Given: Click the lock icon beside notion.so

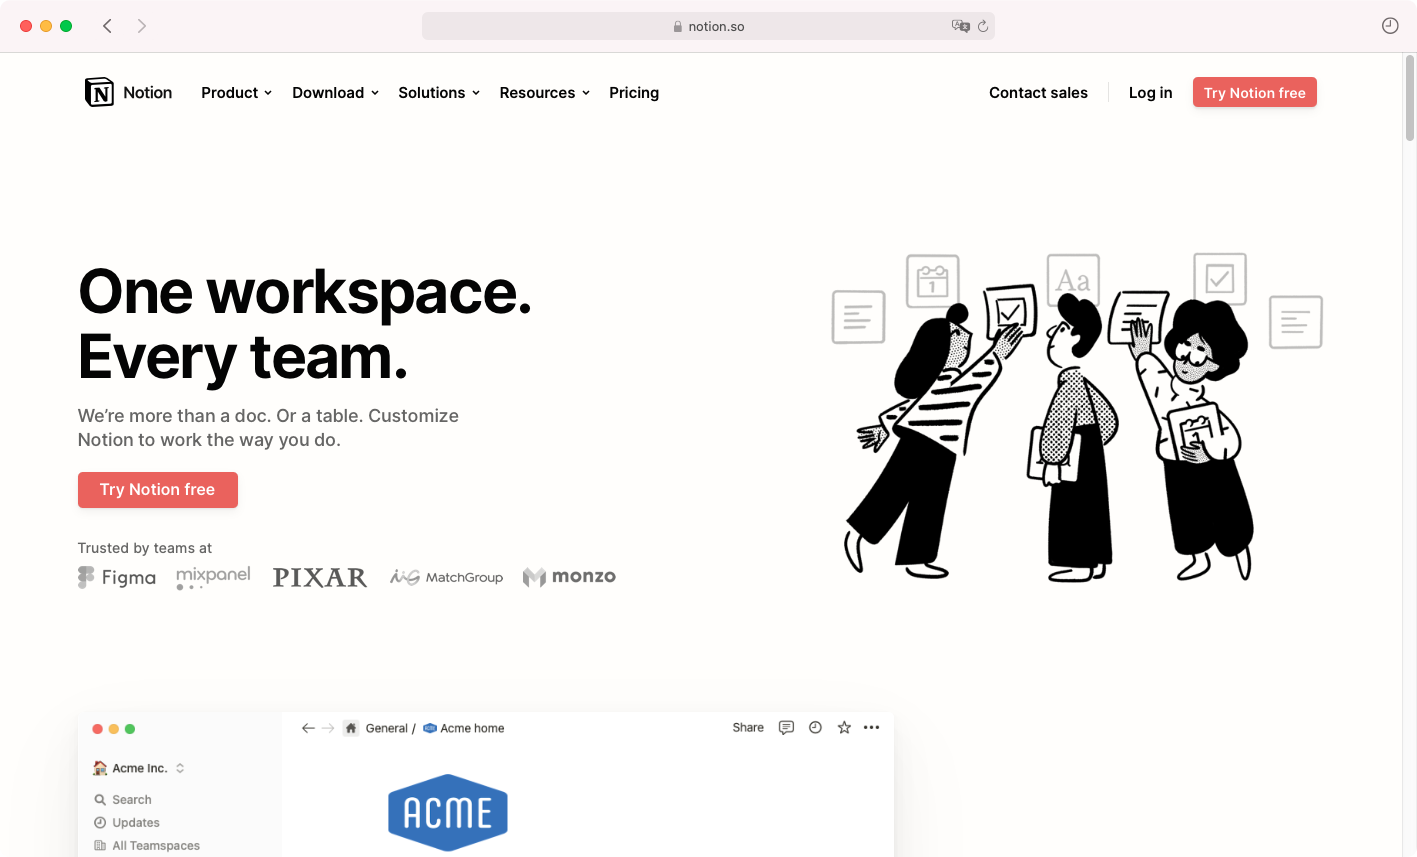Looking at the screenshot, I should pos(678,27).
